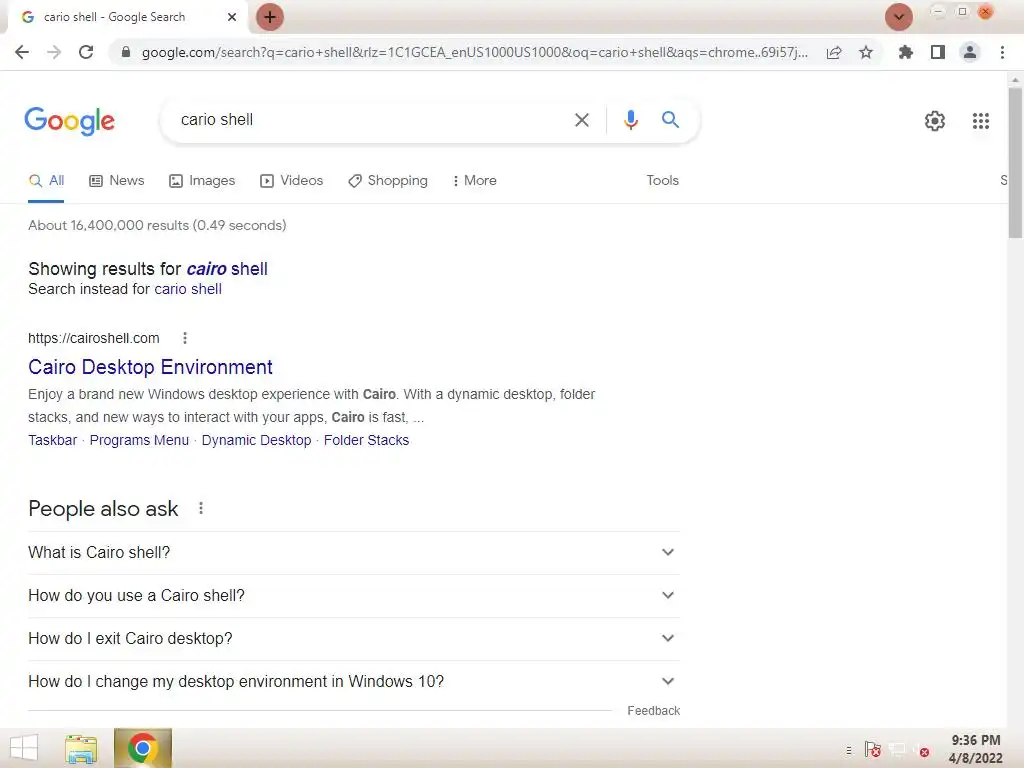Viewport: 1024px width, 768px height.
Task: Expand 'What is Cairo shell?' question
Action: coord(353,553)
